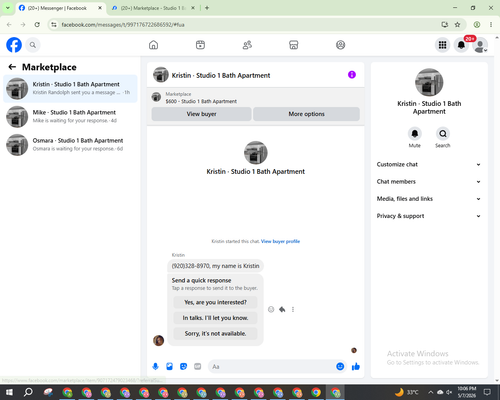
Task: Open the View buyer profile link
Action: pyautogui.click(x=280, y=241)
